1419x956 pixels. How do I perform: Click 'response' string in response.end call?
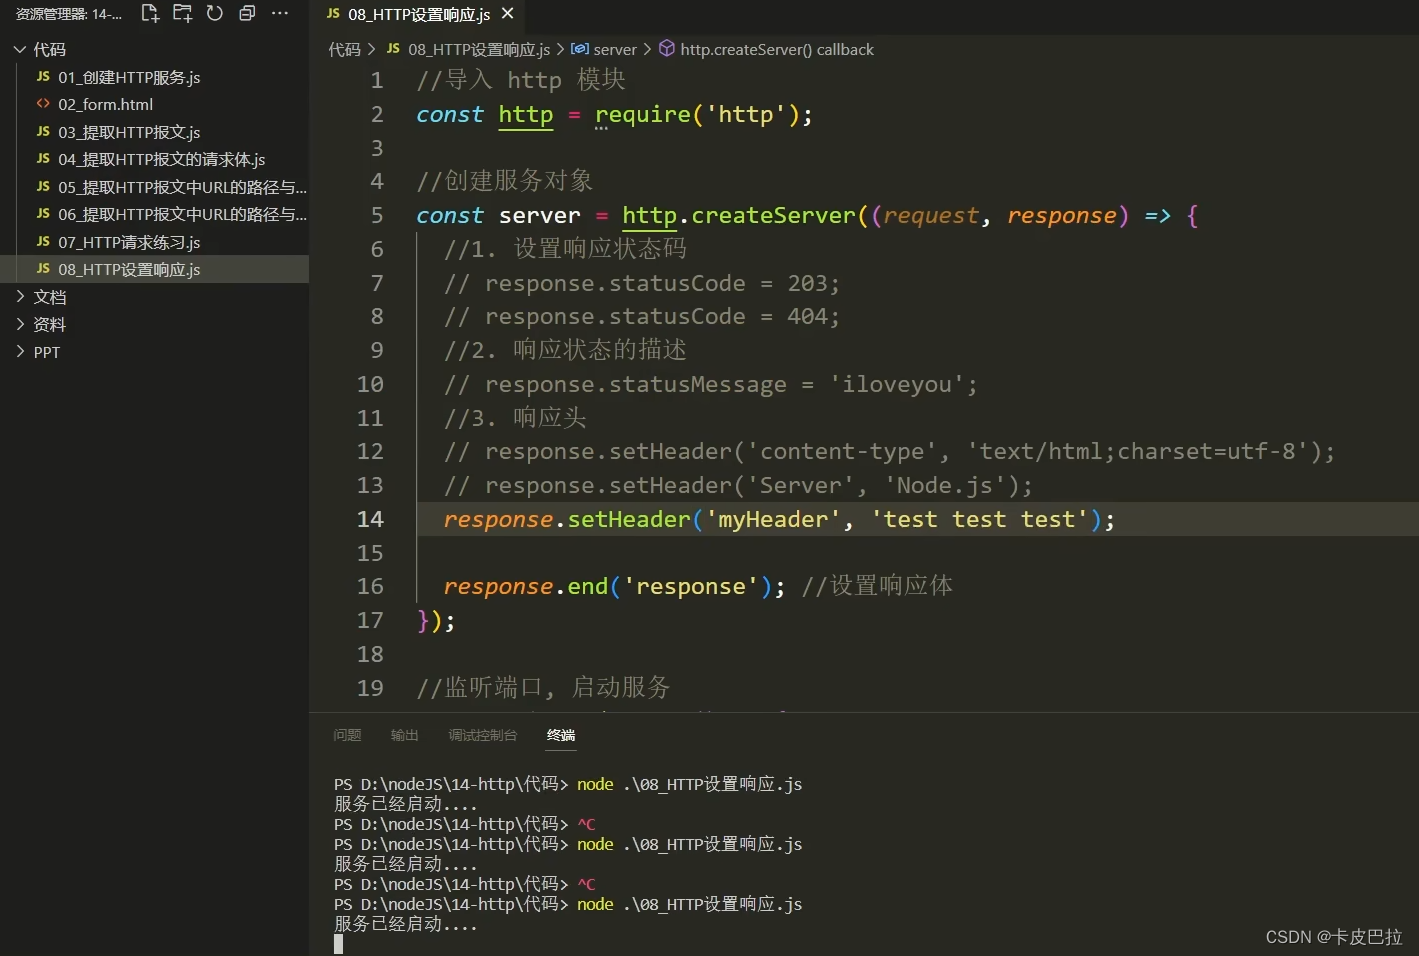691,586
